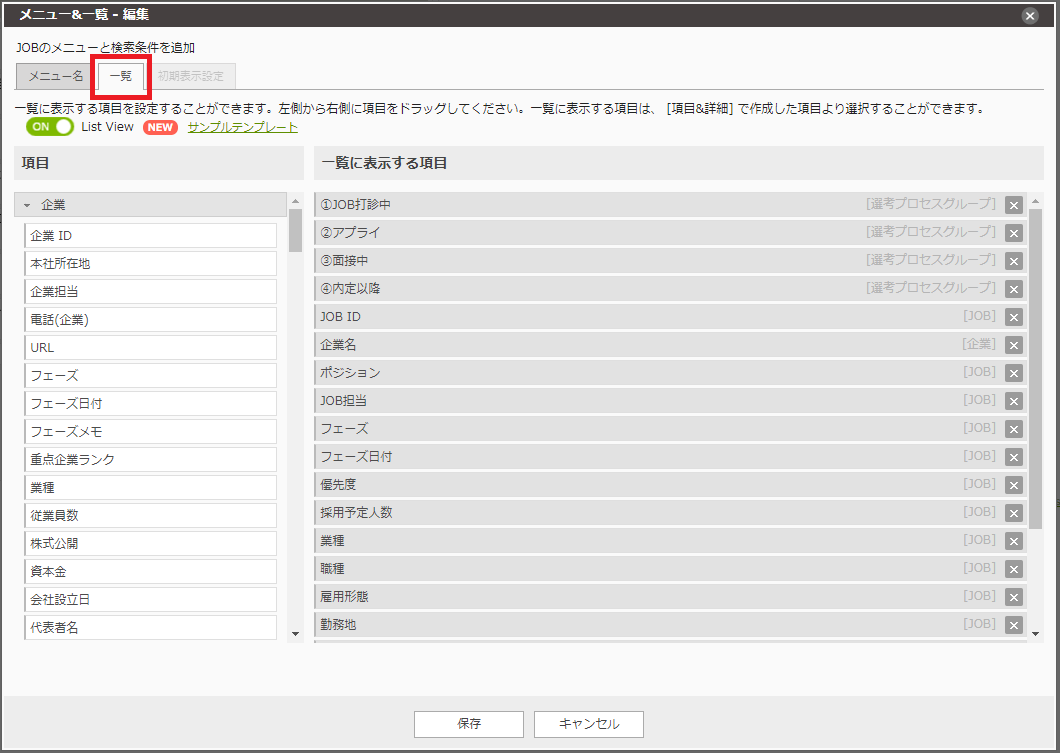Image resolution: width=1060 pixels, height=753 pixels.
Task: Click the 企業名 row label
Action: 338,345
